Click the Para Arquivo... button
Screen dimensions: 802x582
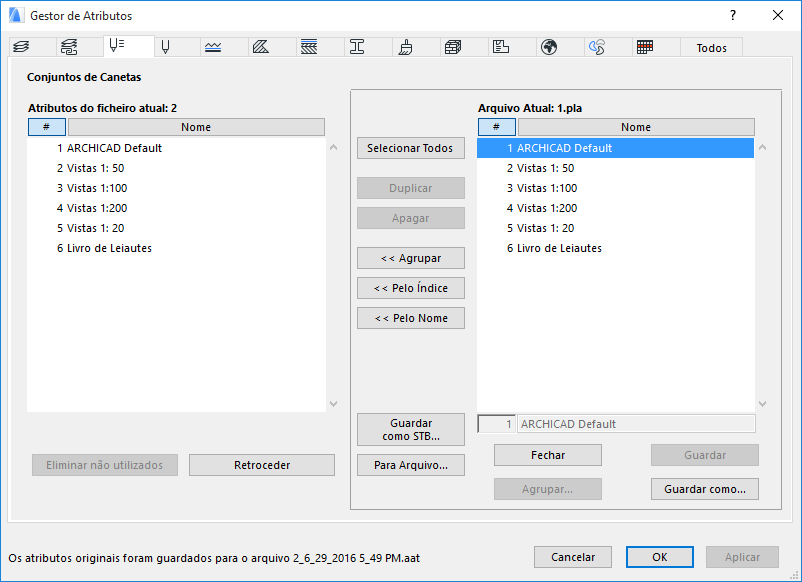[x=411, y=465]
